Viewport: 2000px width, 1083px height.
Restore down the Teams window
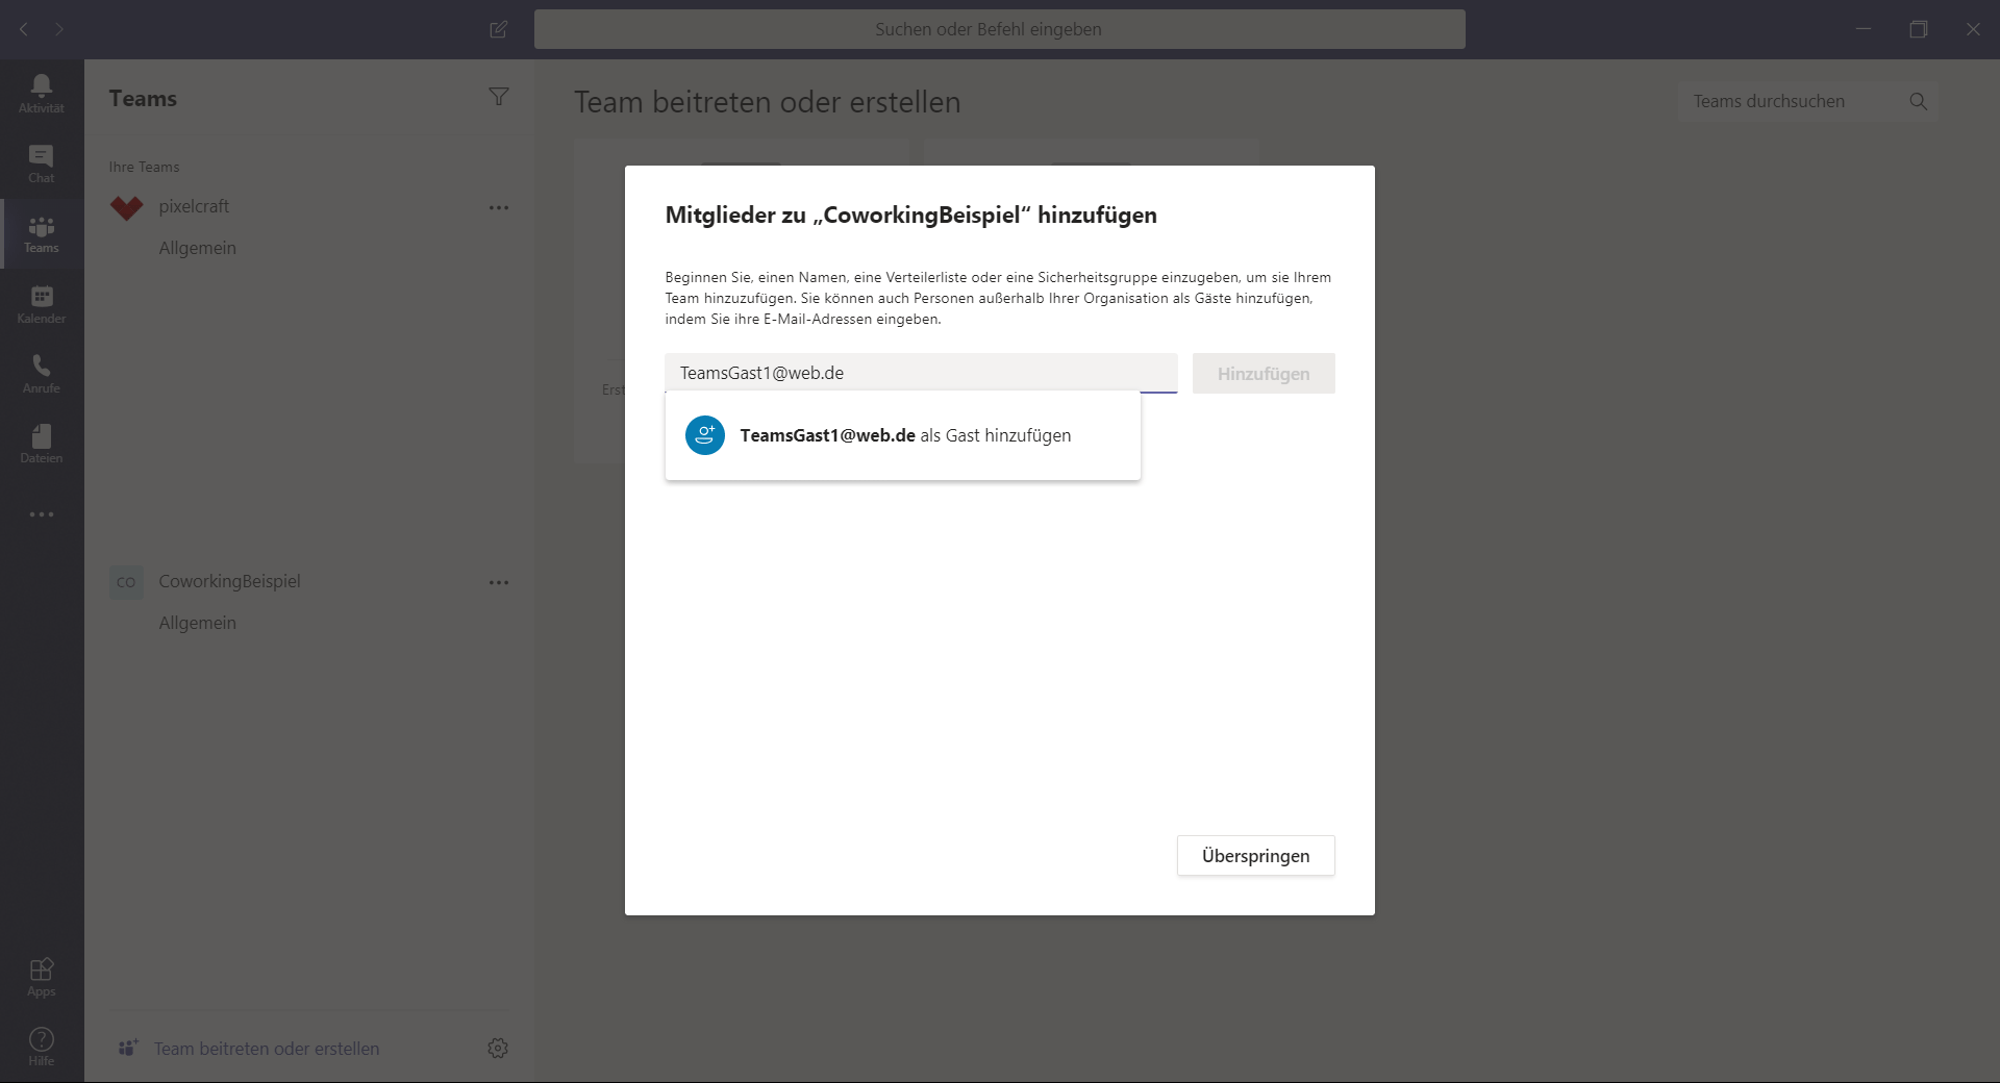pyautogui.click(x=1918, y=29)
